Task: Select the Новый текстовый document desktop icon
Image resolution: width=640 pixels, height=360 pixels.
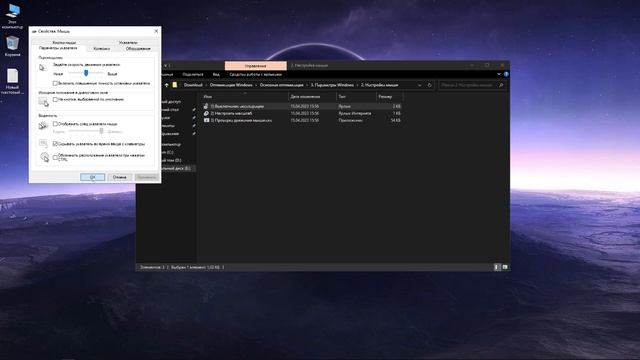Action: [12, 81]
